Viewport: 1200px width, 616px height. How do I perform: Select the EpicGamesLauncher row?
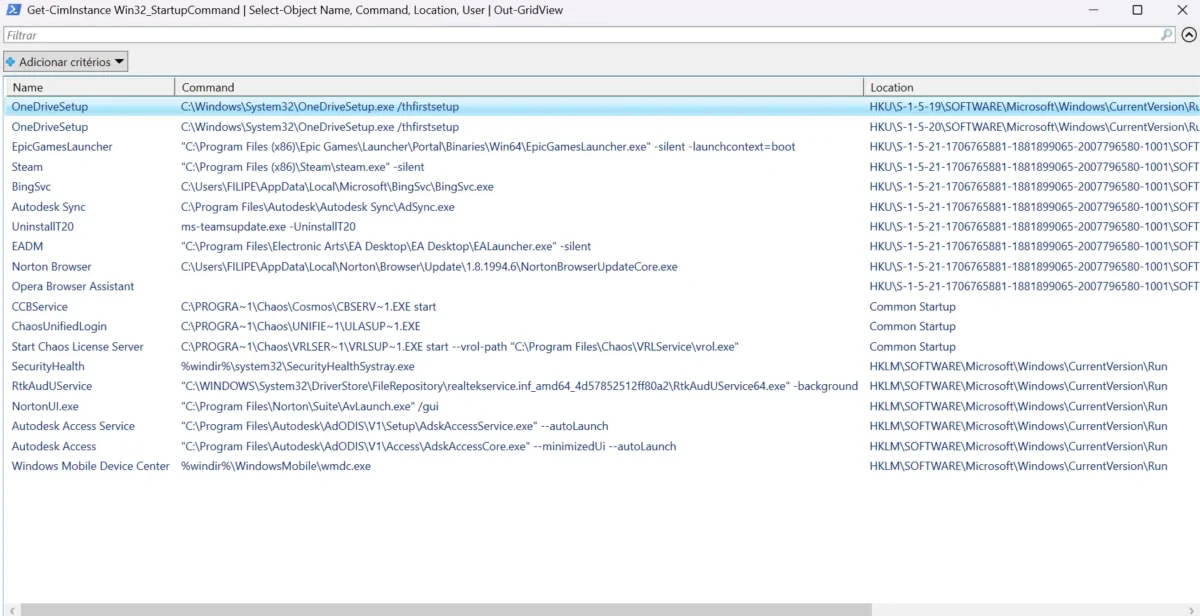pos(62,147)
